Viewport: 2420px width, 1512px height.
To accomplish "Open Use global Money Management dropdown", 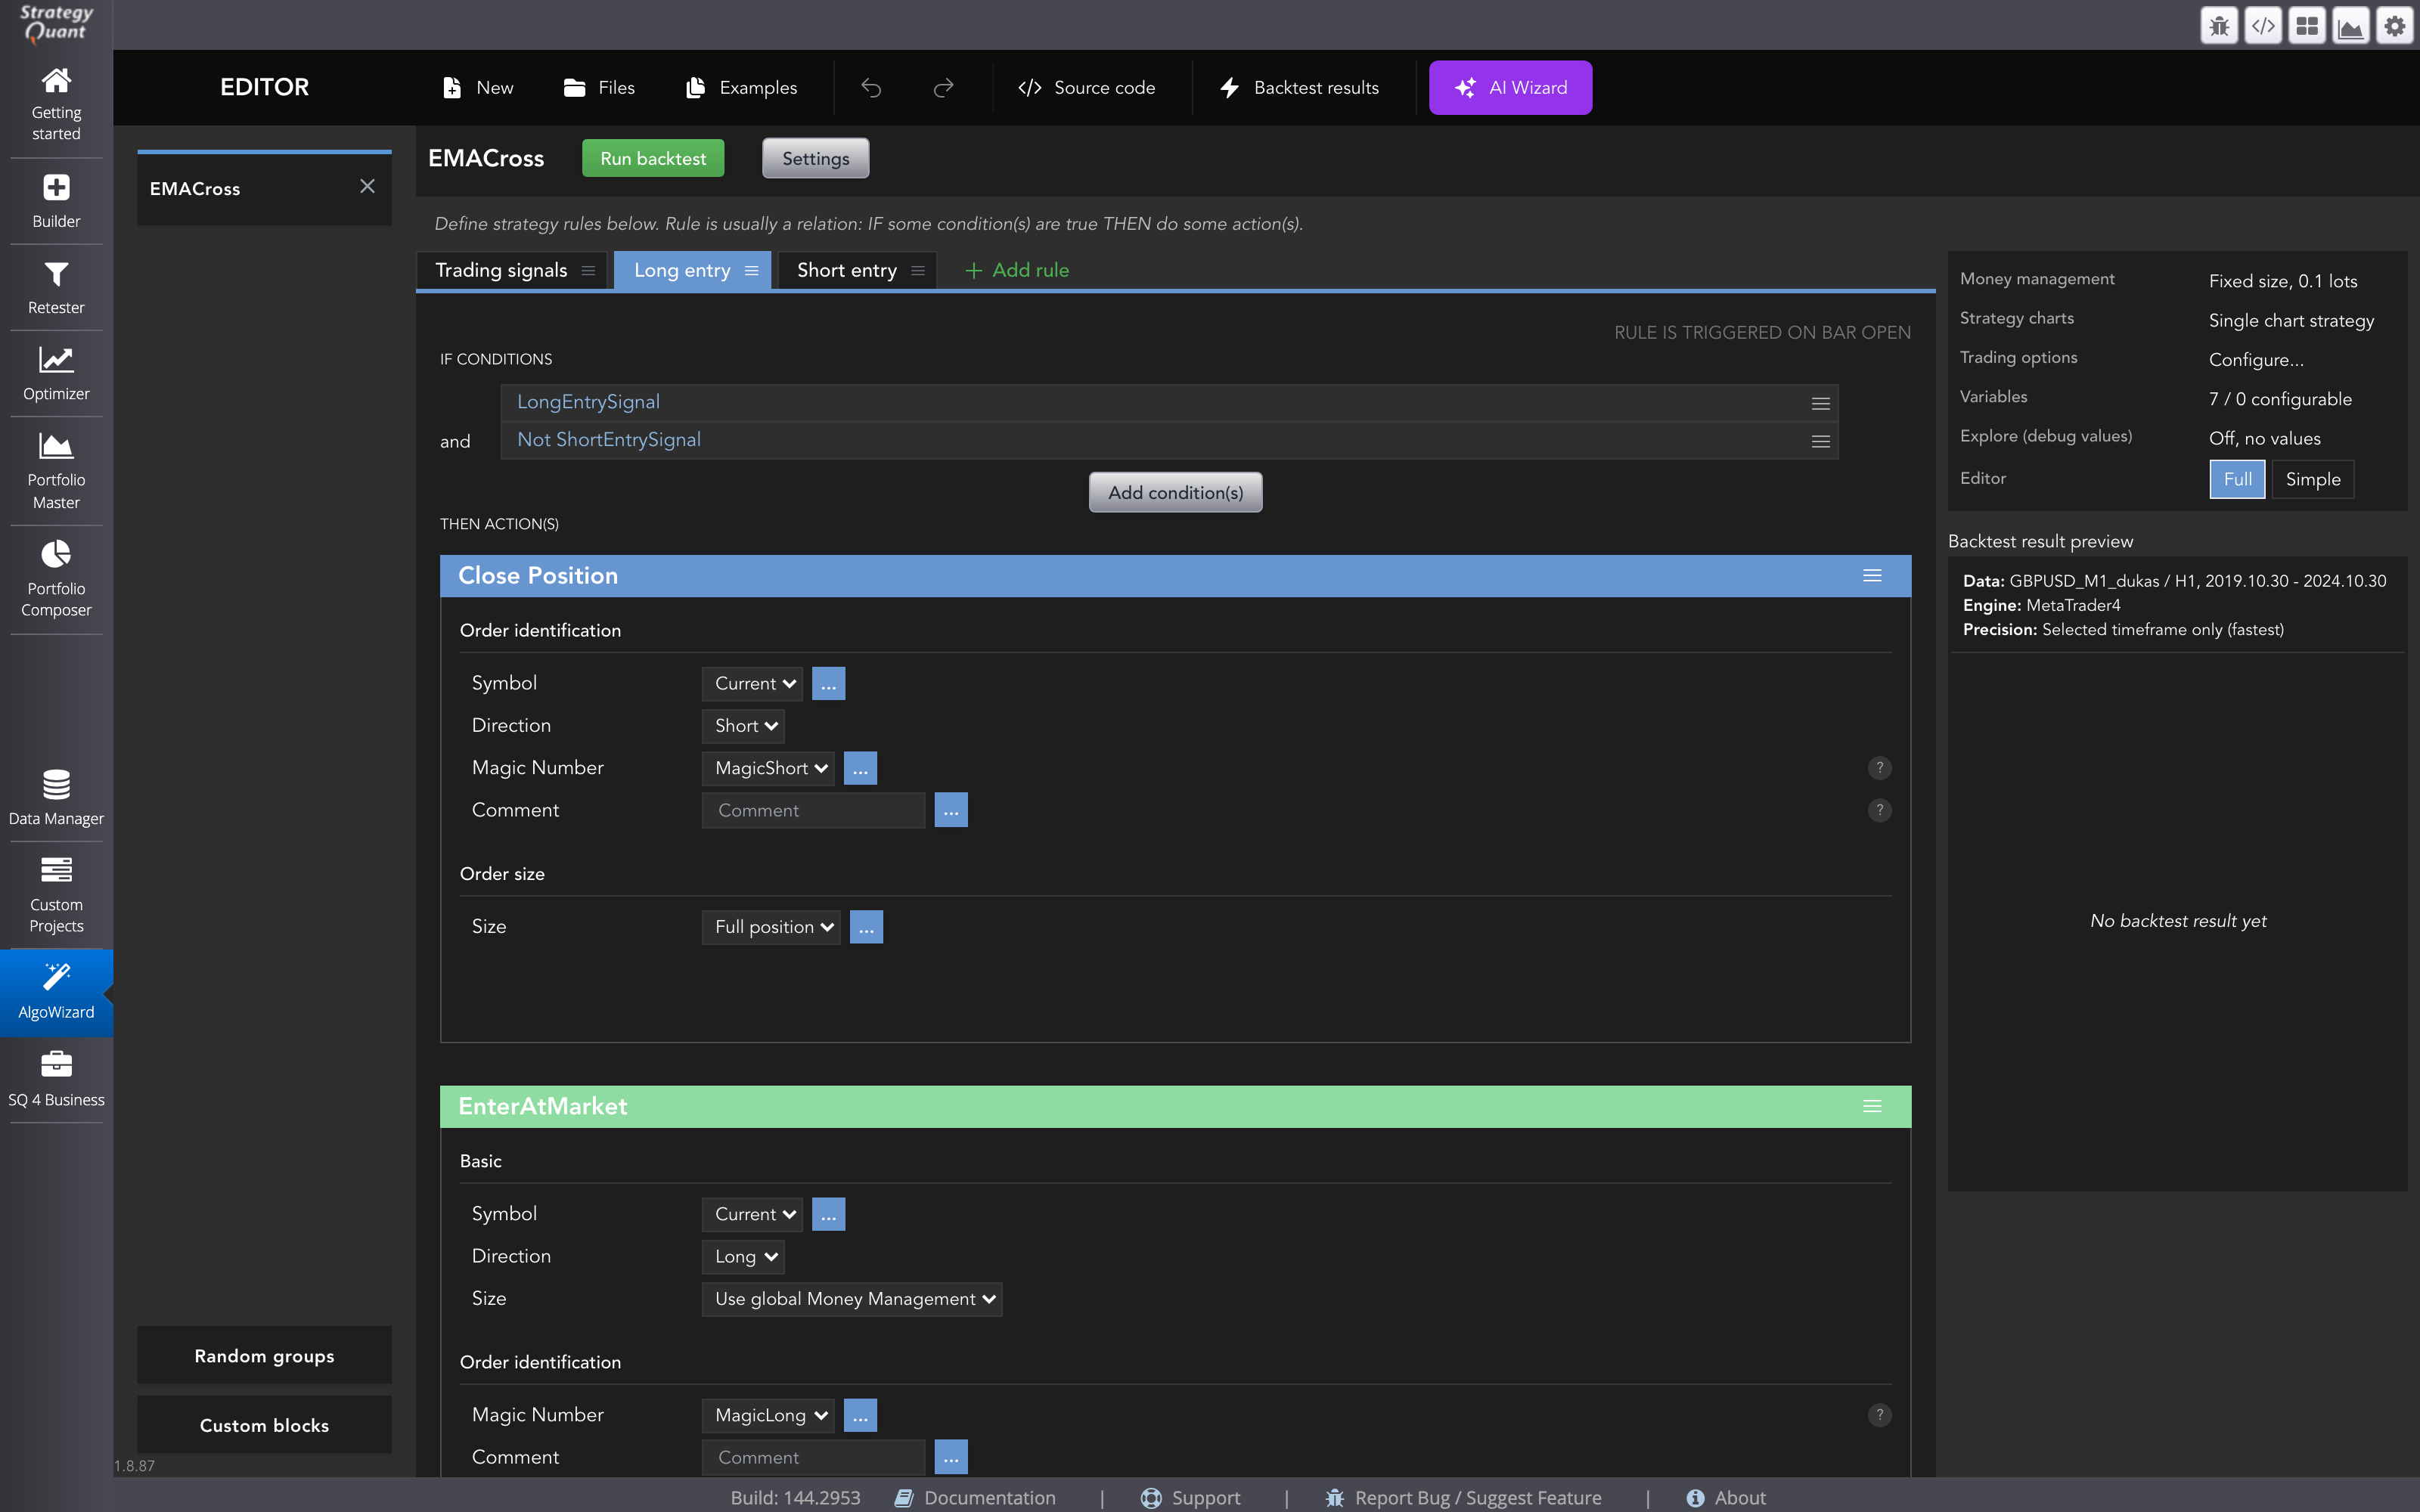I will click(852, 1299).
